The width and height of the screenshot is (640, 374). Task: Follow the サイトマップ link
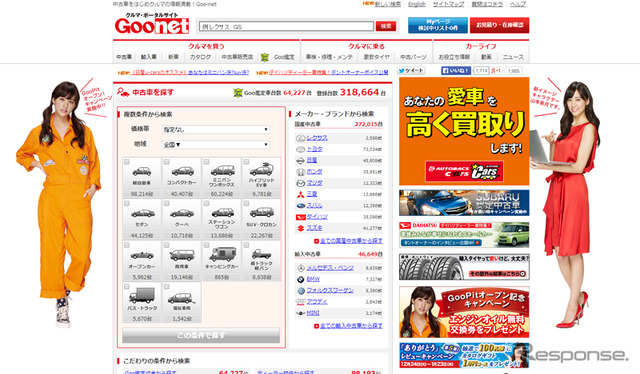point(448,4)
